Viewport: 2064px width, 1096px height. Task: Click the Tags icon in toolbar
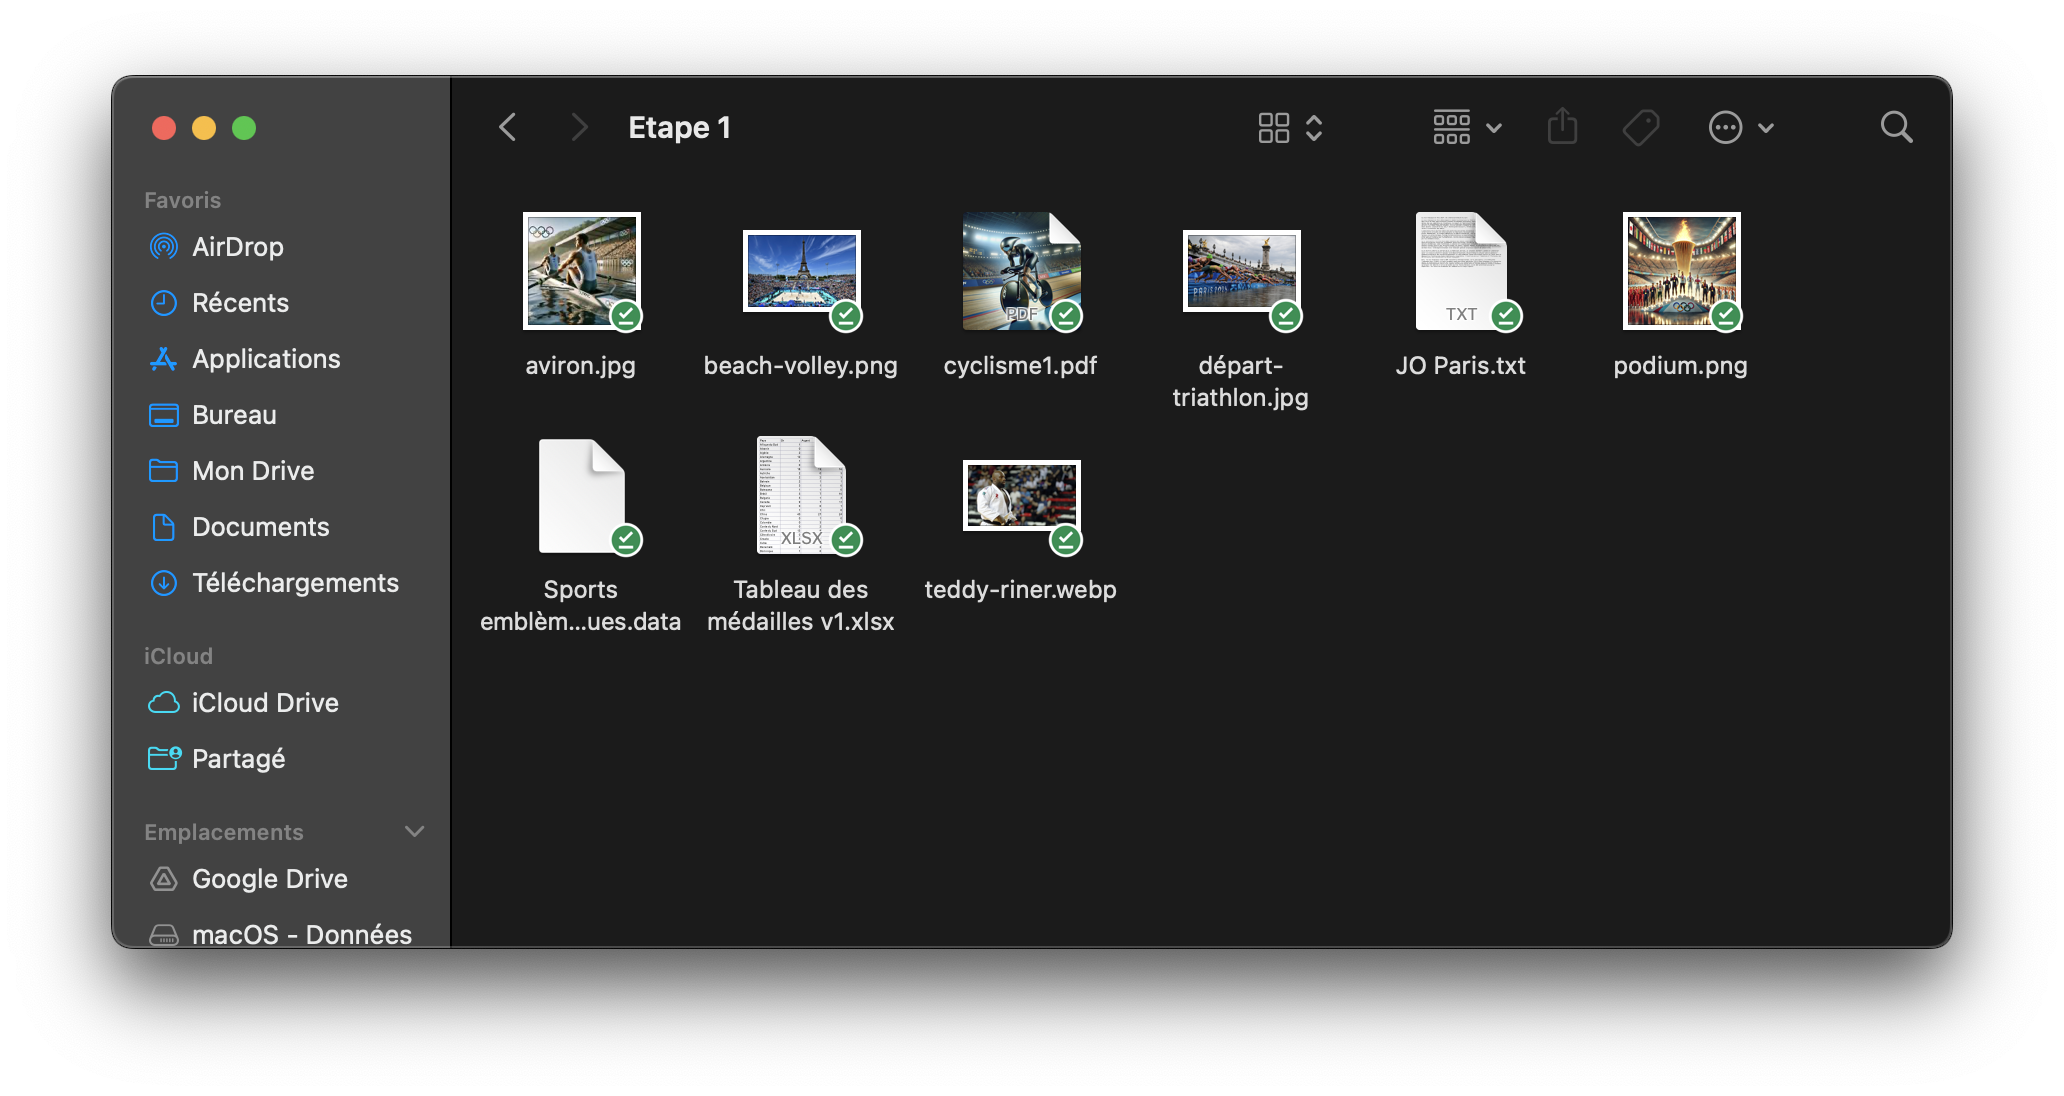coord(1640,127)
